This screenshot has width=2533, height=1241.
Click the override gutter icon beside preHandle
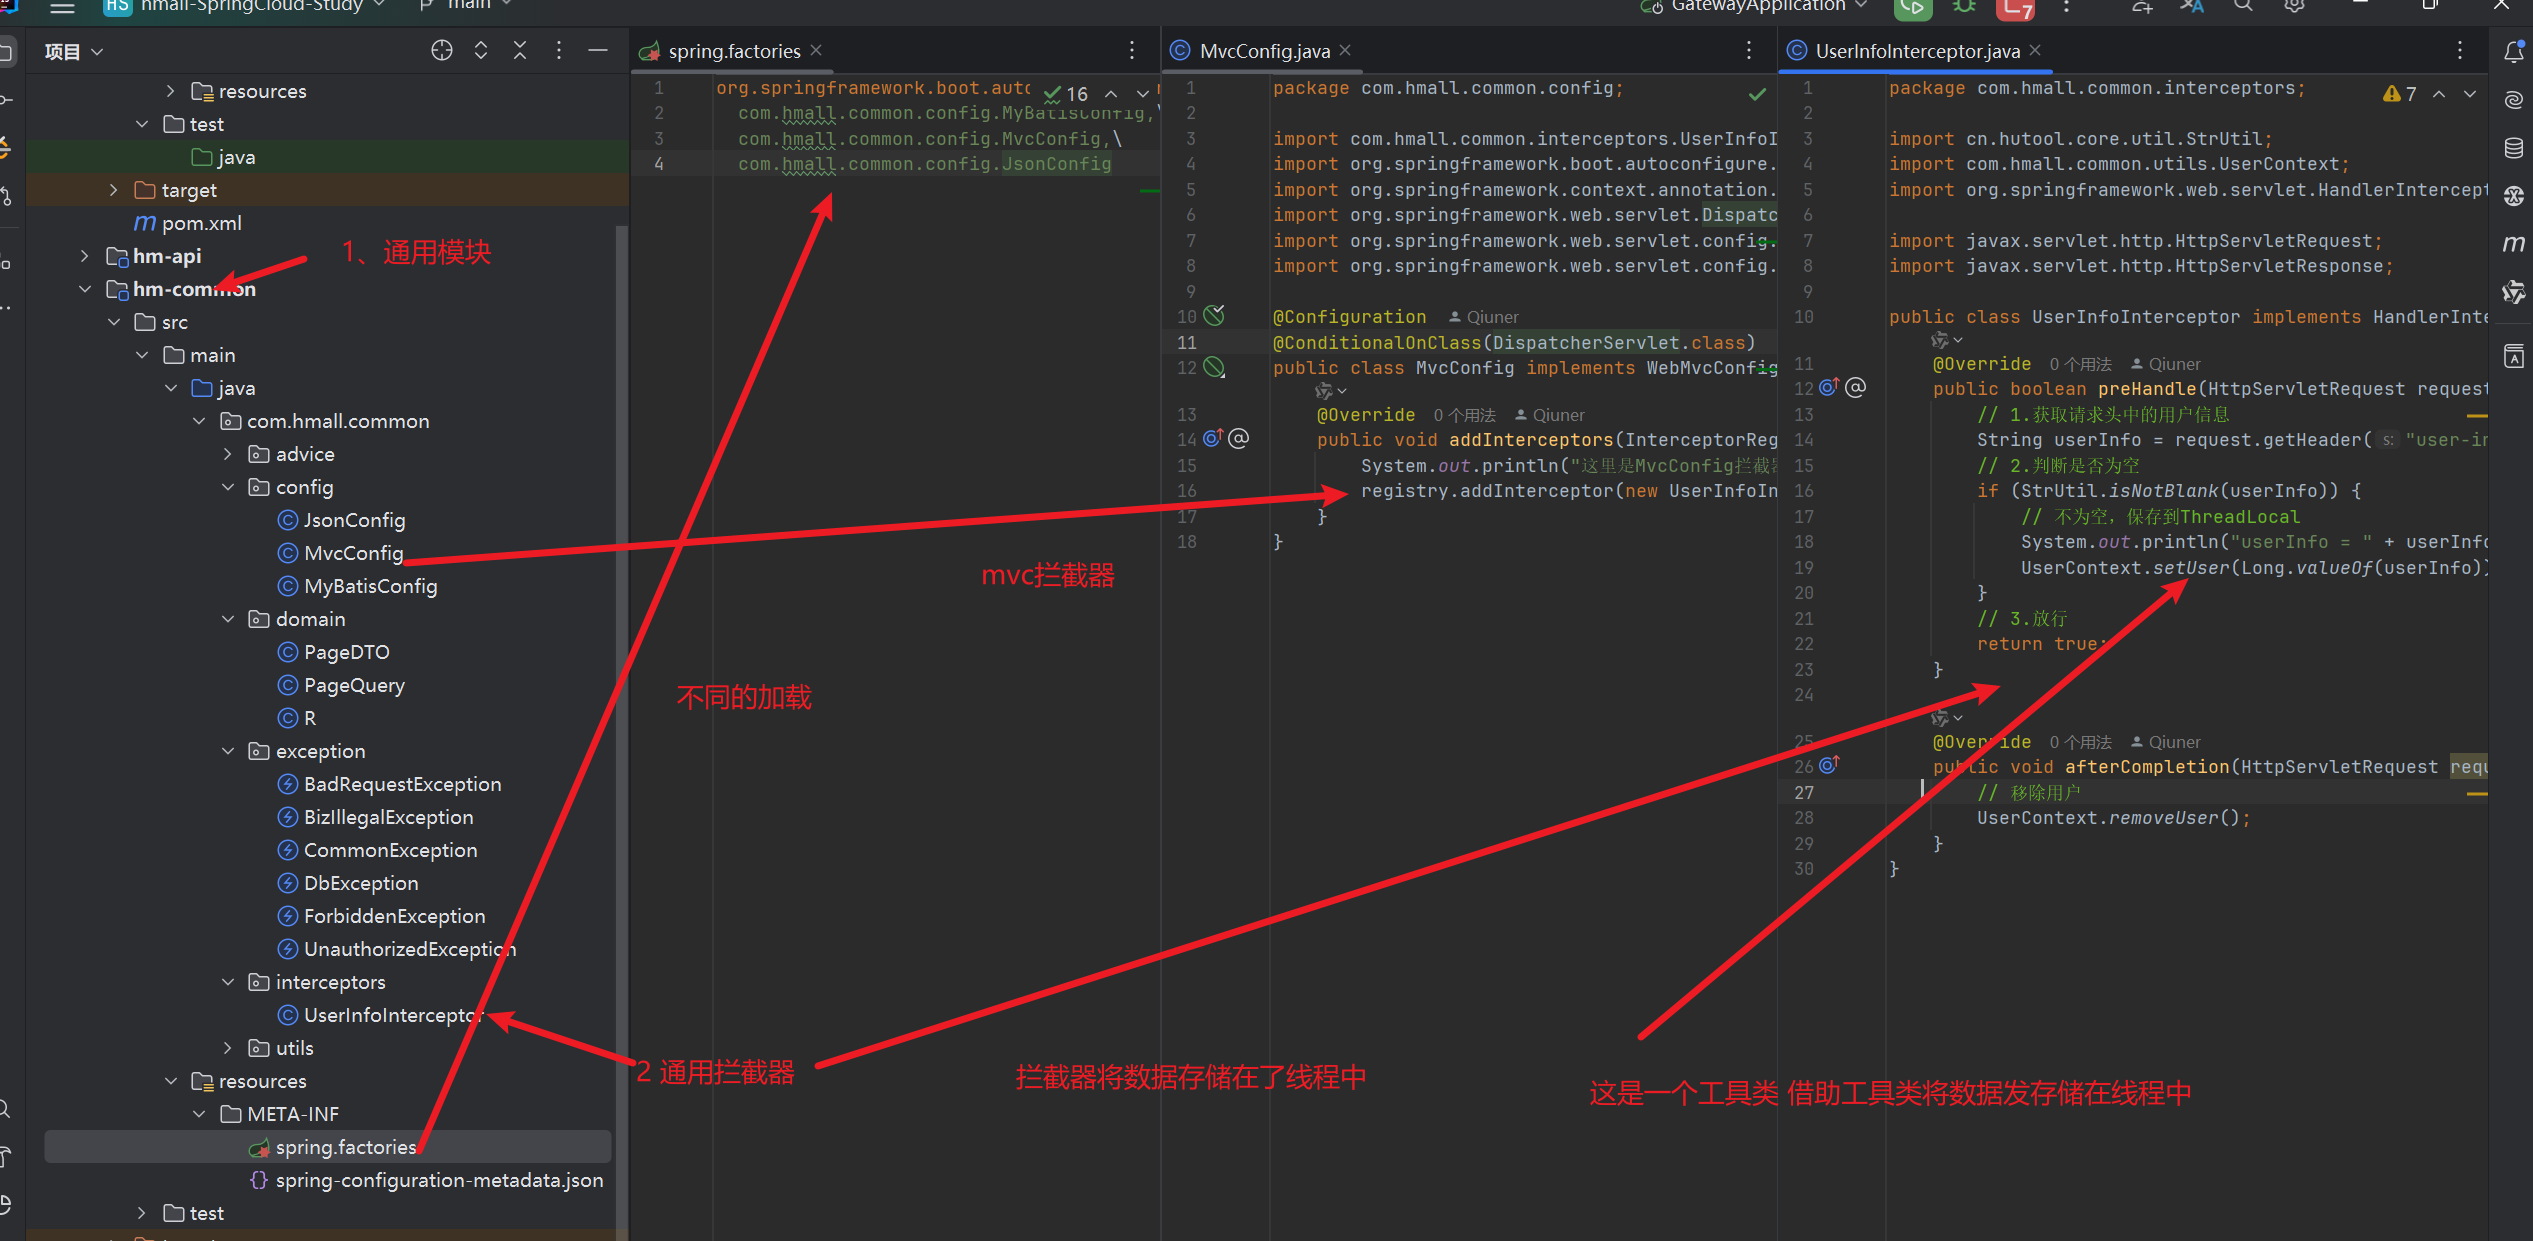1828,388
